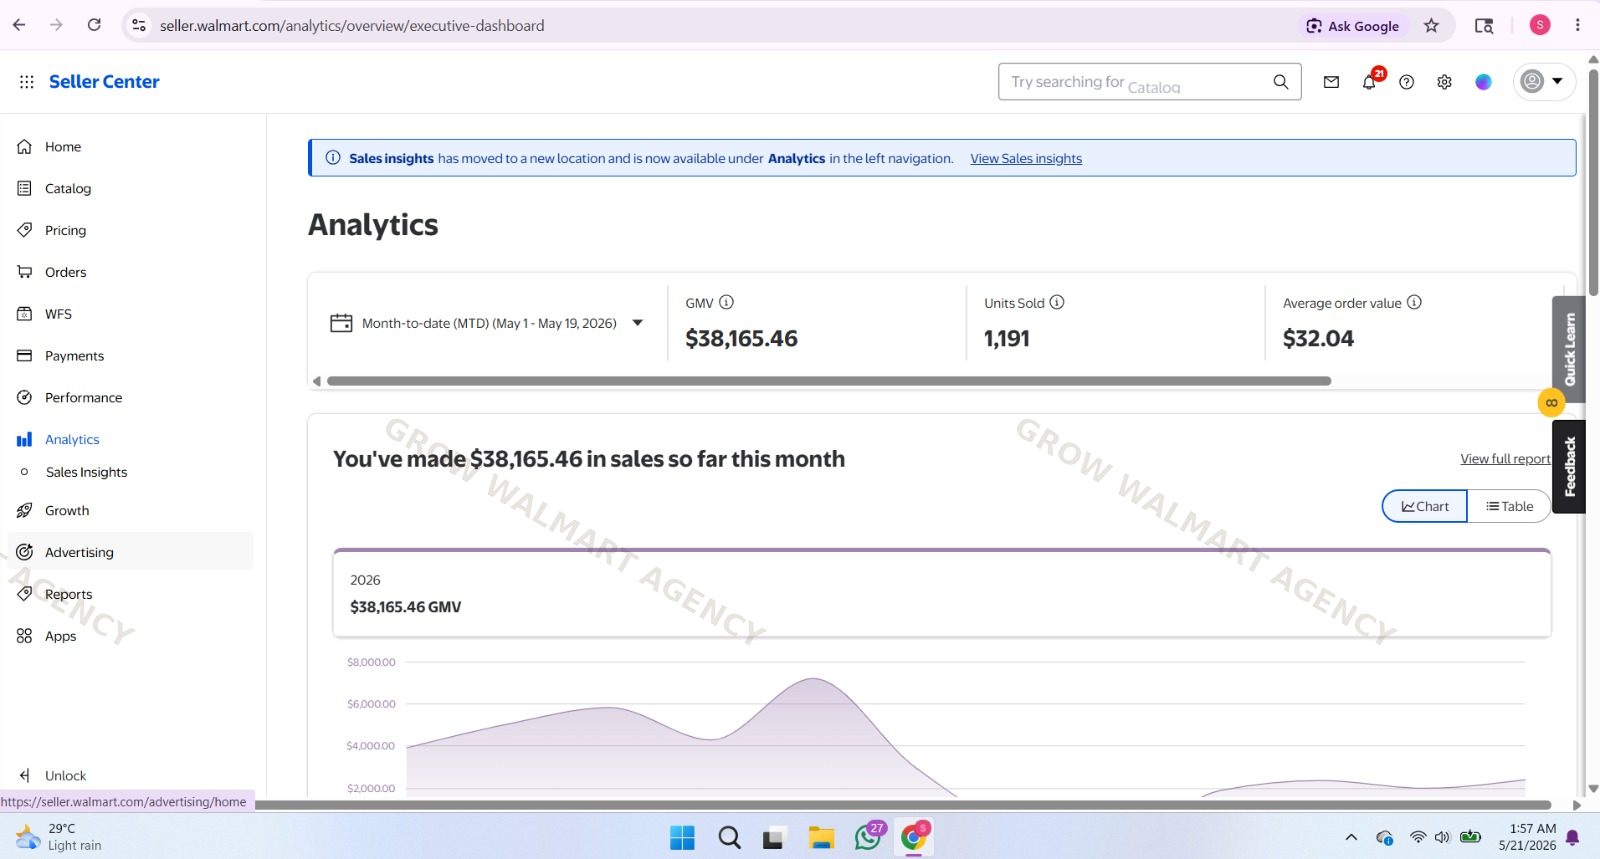Open the Feedback side tab
This screenshot has width=1600, height=859.
click(1569, 467)
